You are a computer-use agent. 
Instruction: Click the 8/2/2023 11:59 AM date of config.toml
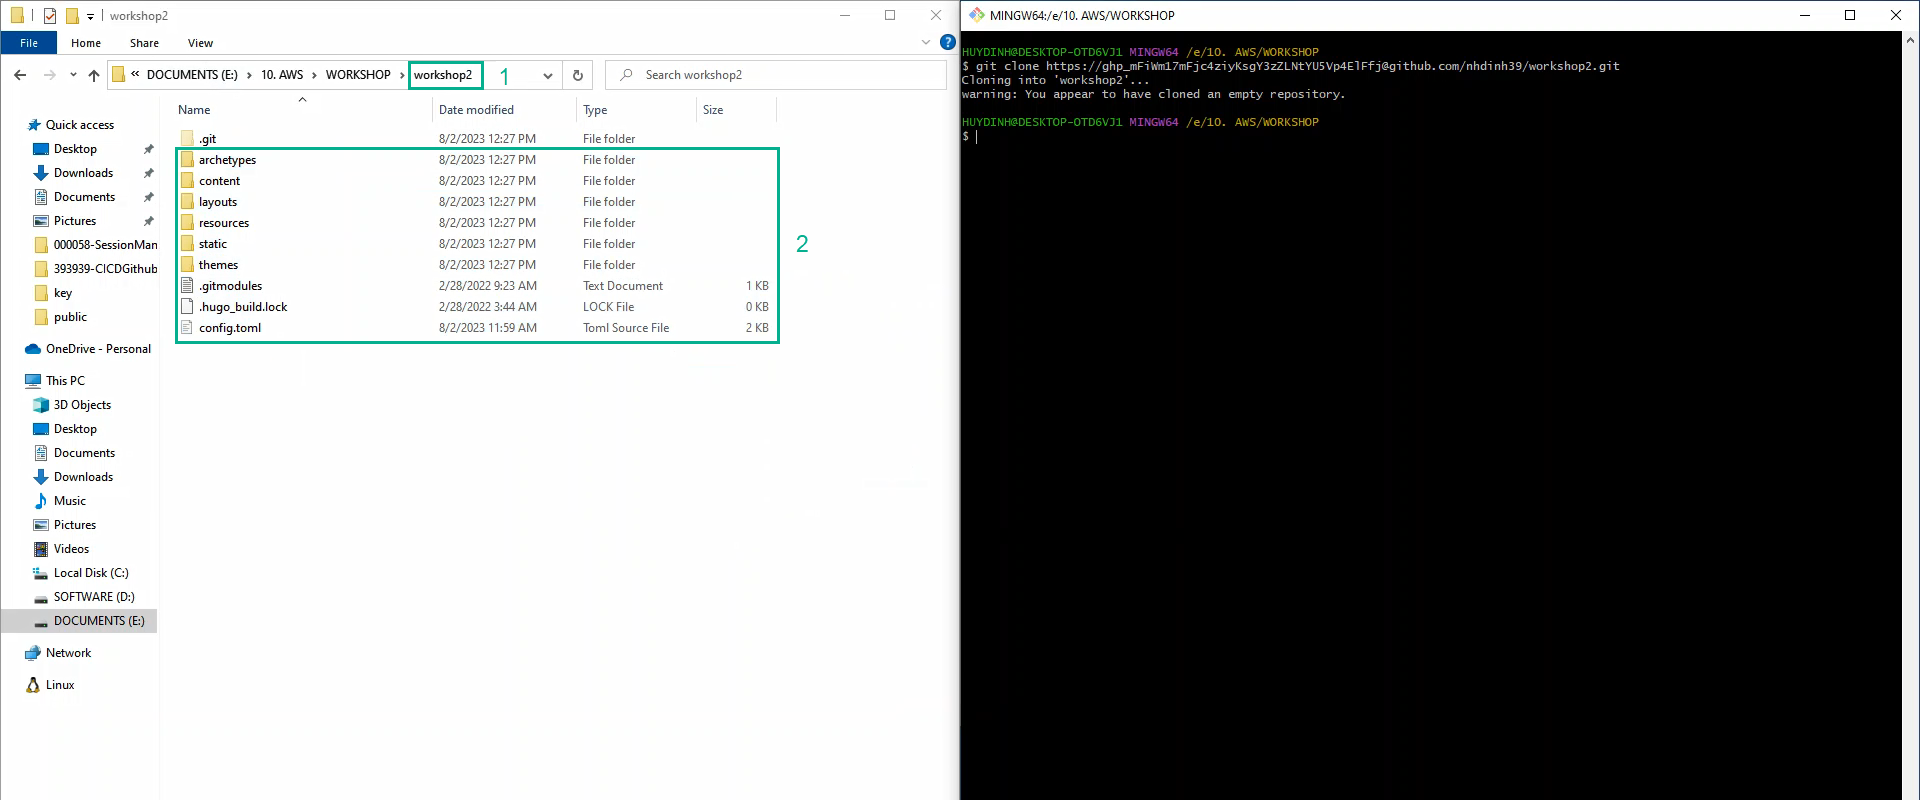[x=488, y=328]
